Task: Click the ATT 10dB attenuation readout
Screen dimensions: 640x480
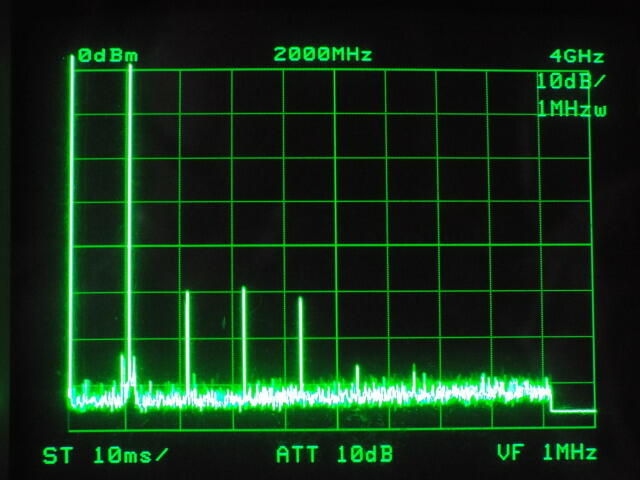Action: click(334, 455)
